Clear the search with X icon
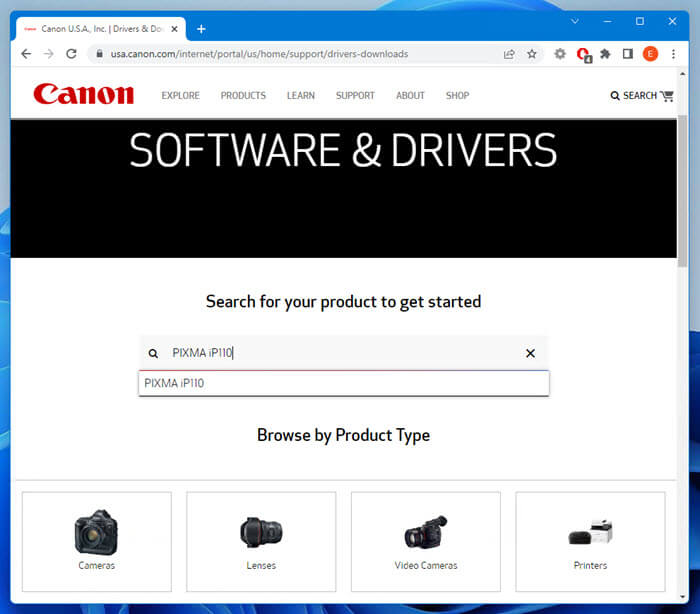This screenshot has height=614, width=700. [x=530, y=353]
